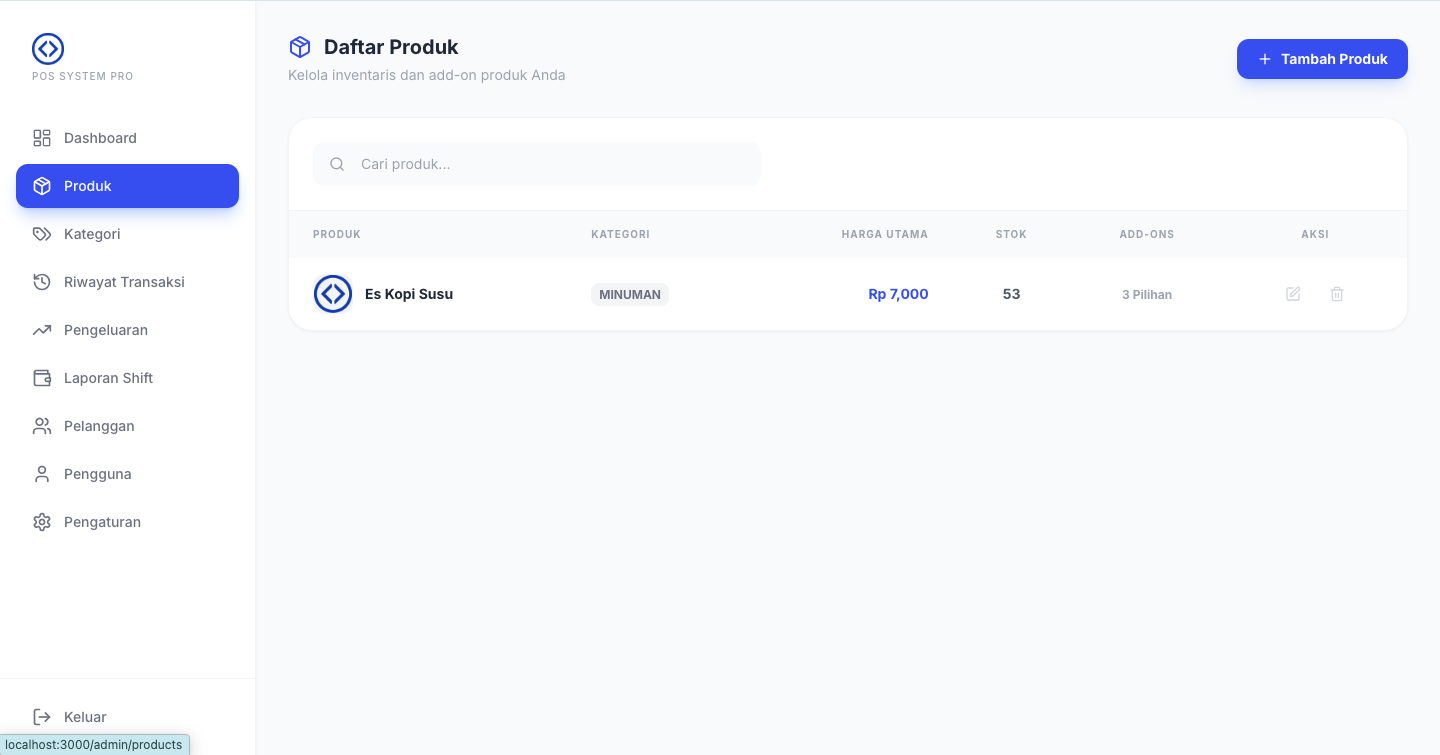The height and width of the screenshot is (755, 1440).
Task: Click the Es Kopi Susu product image
Action: coord(333,294)
